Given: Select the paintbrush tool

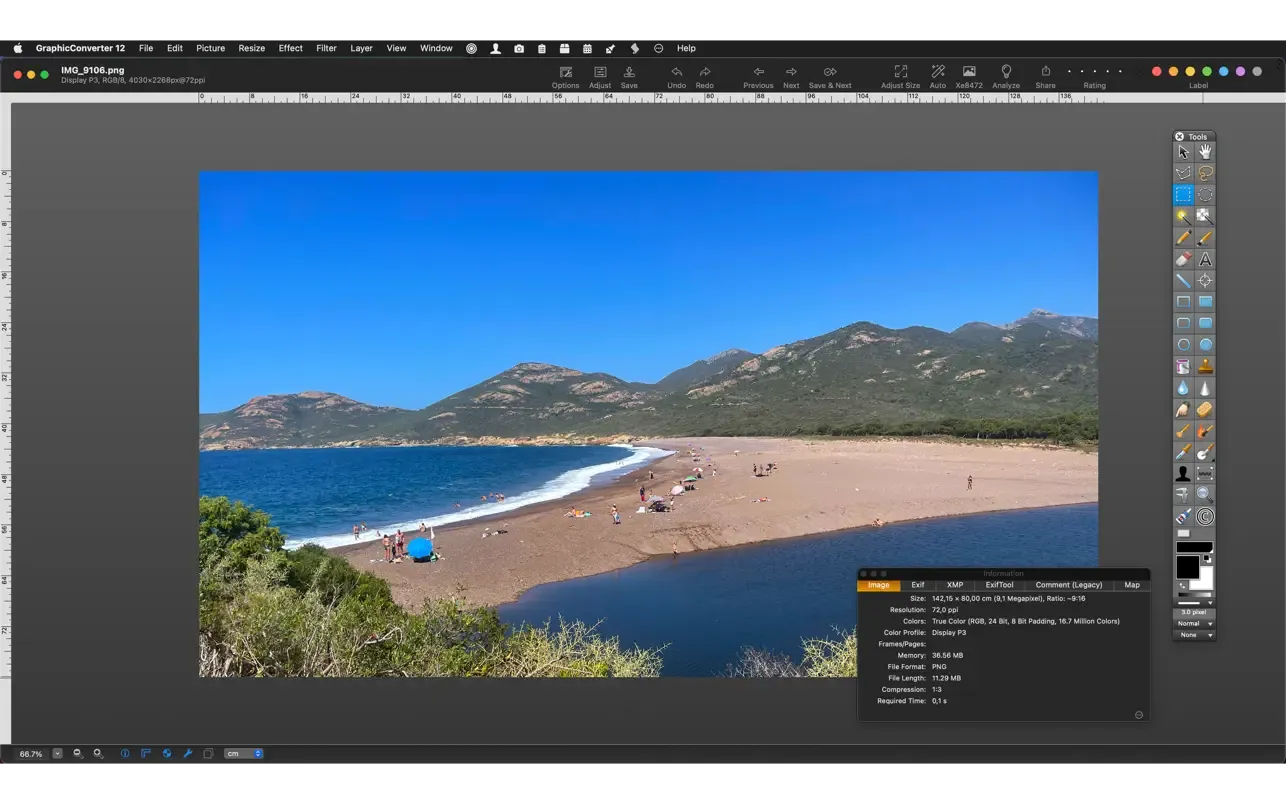Looking at the screenshot, I should 1205,238.
